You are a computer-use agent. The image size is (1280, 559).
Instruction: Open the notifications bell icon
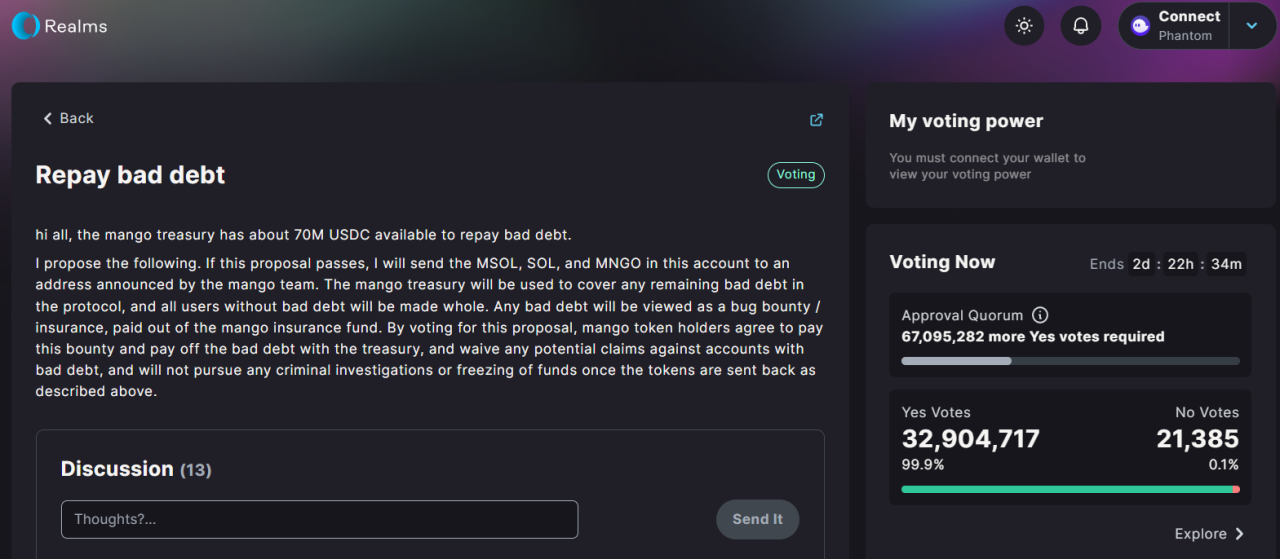point(1081,26)
